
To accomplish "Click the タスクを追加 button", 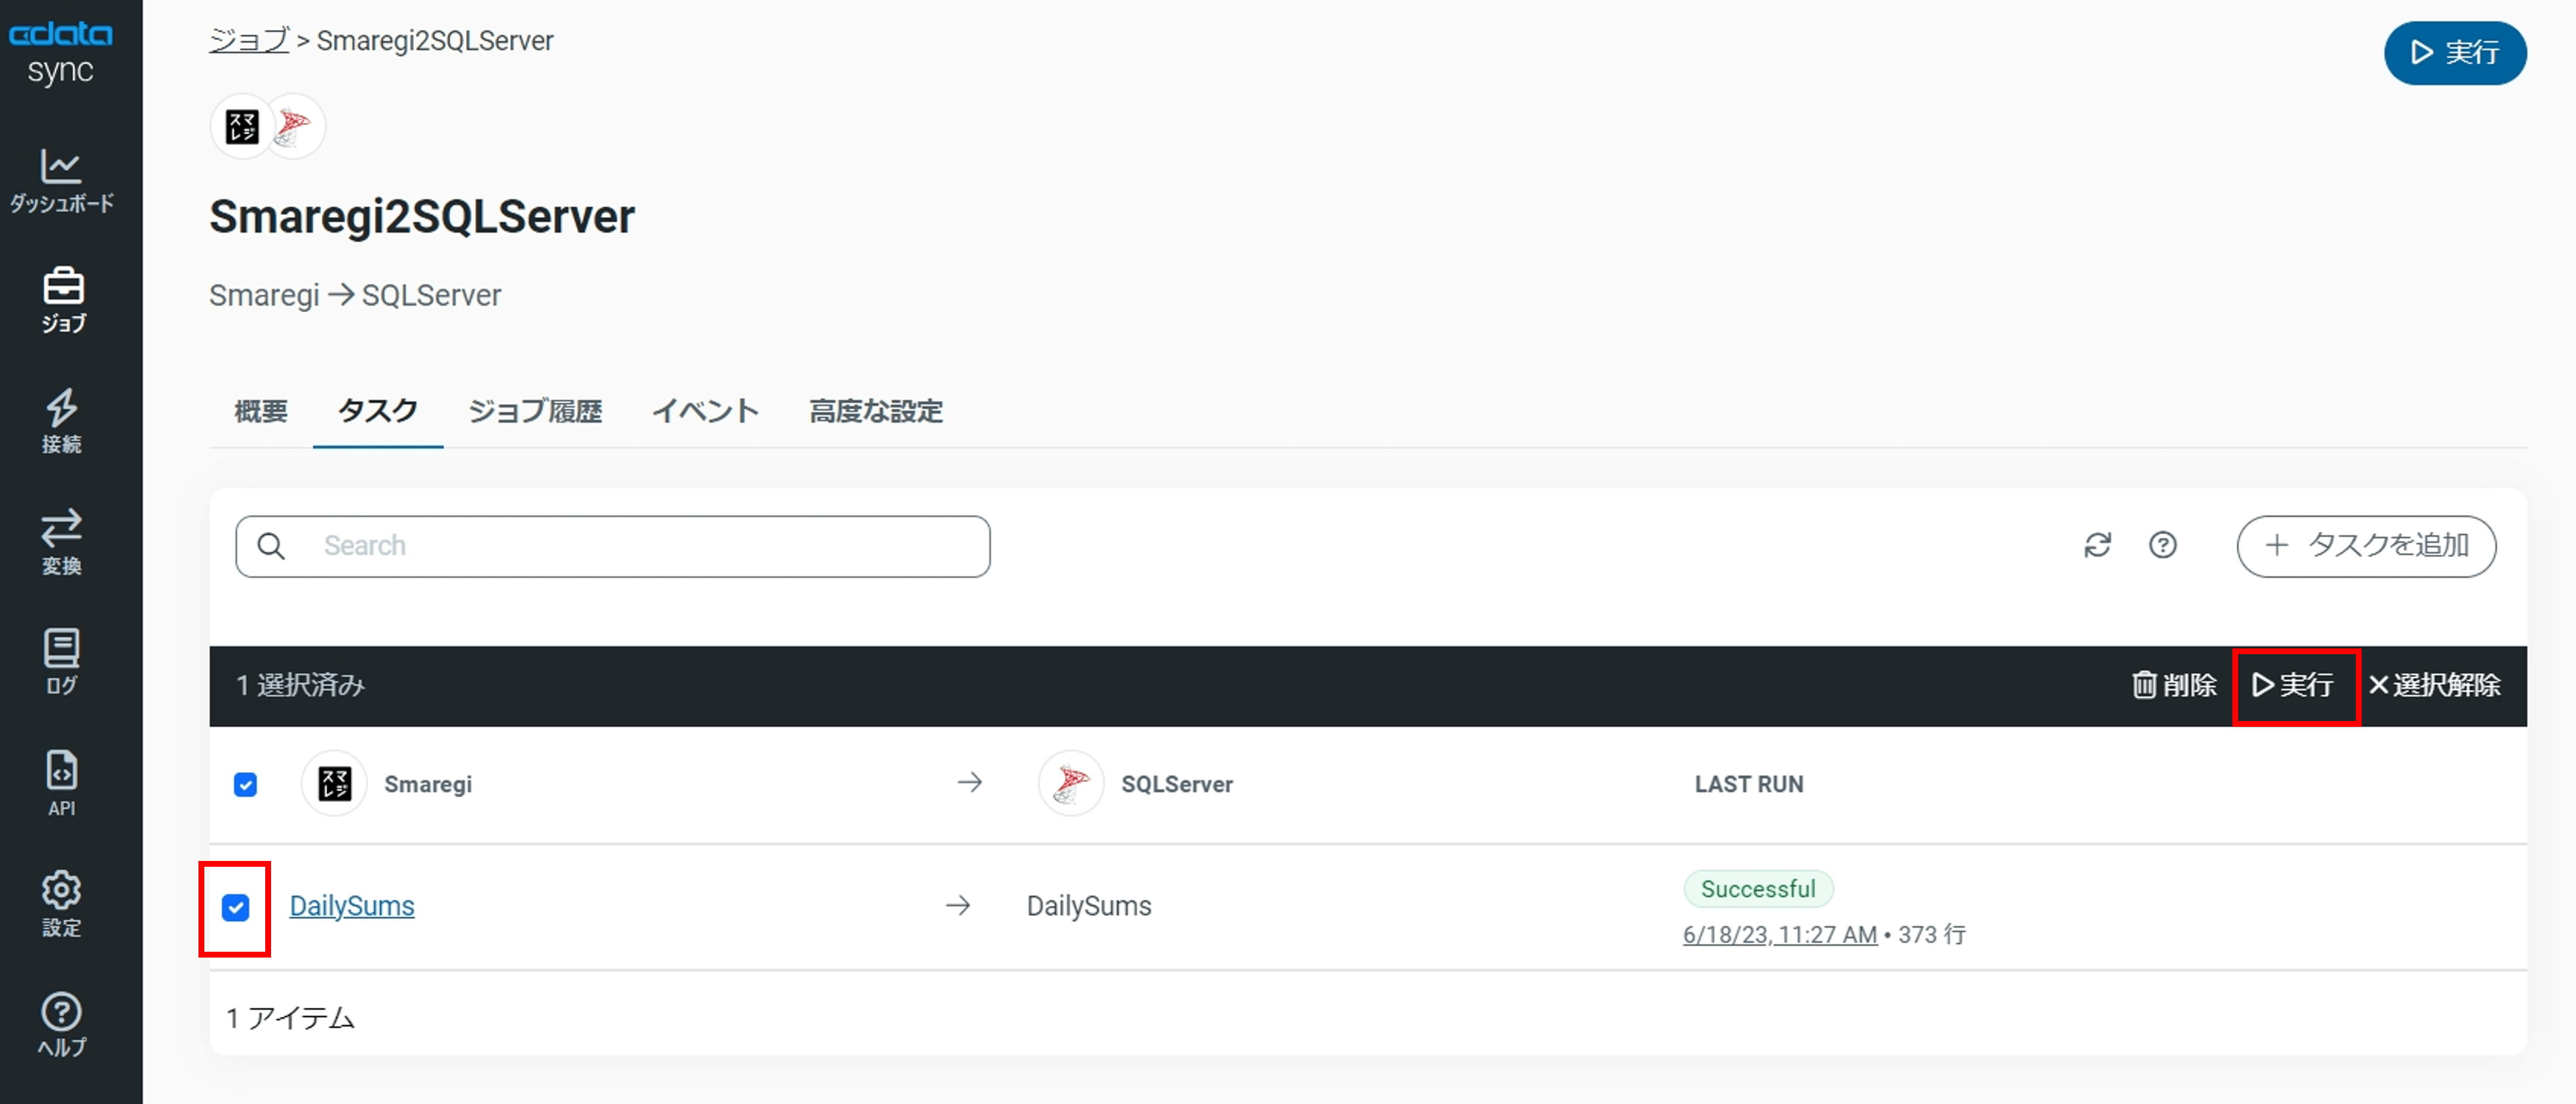I will click(x=2365, y=545).
